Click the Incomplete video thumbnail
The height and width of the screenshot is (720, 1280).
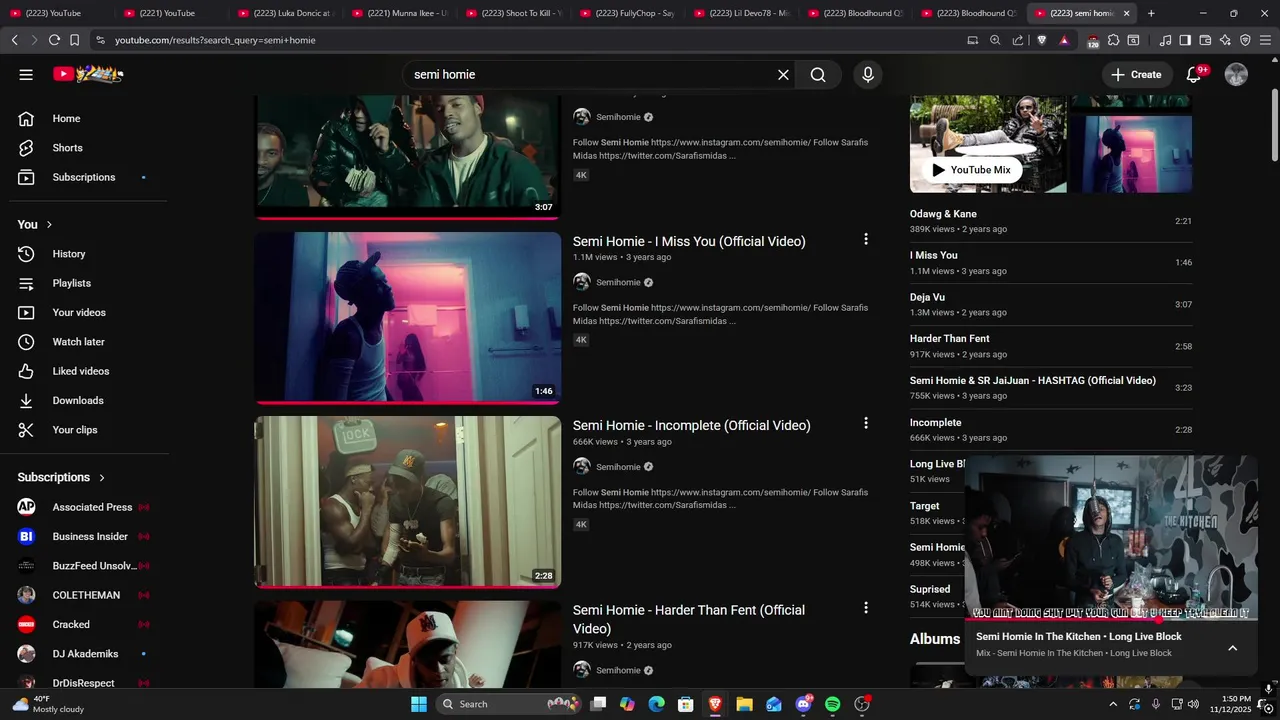[x=408, y=502]
